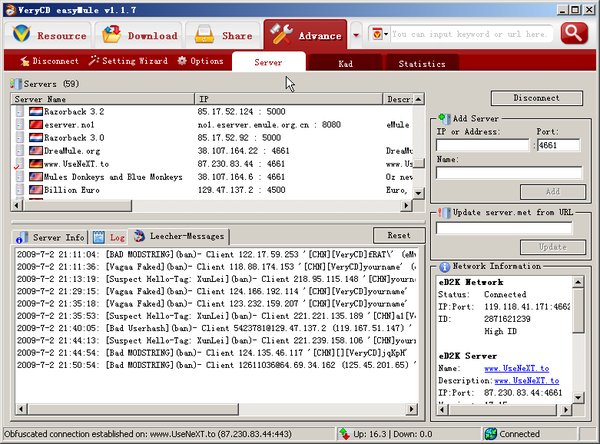Open the Setting Wizard
Viewport: 600px width, 444px height.
pyautogui.click(x=128, y=61)
